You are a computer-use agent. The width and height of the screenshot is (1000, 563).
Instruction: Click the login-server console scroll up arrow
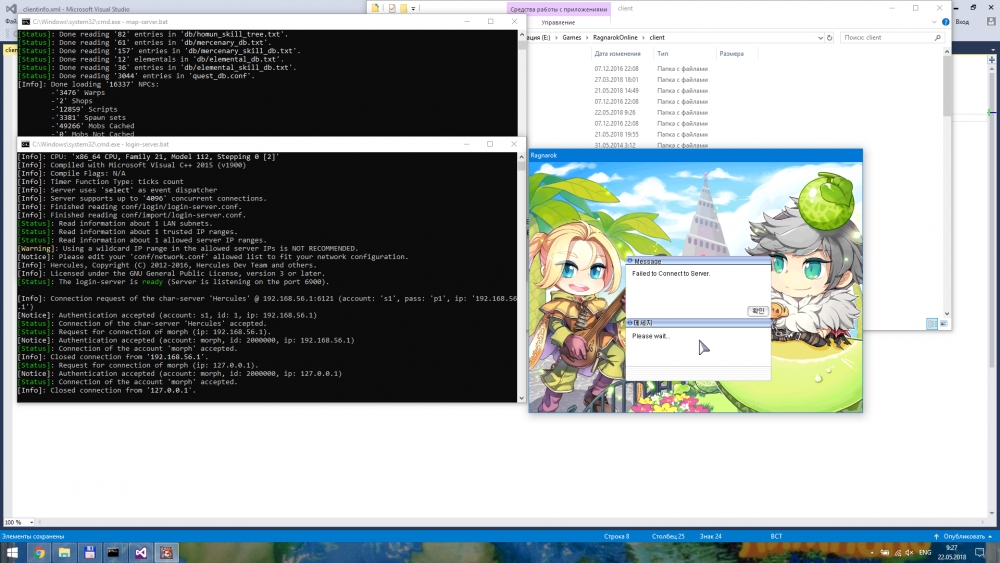(x=522, y=156)
